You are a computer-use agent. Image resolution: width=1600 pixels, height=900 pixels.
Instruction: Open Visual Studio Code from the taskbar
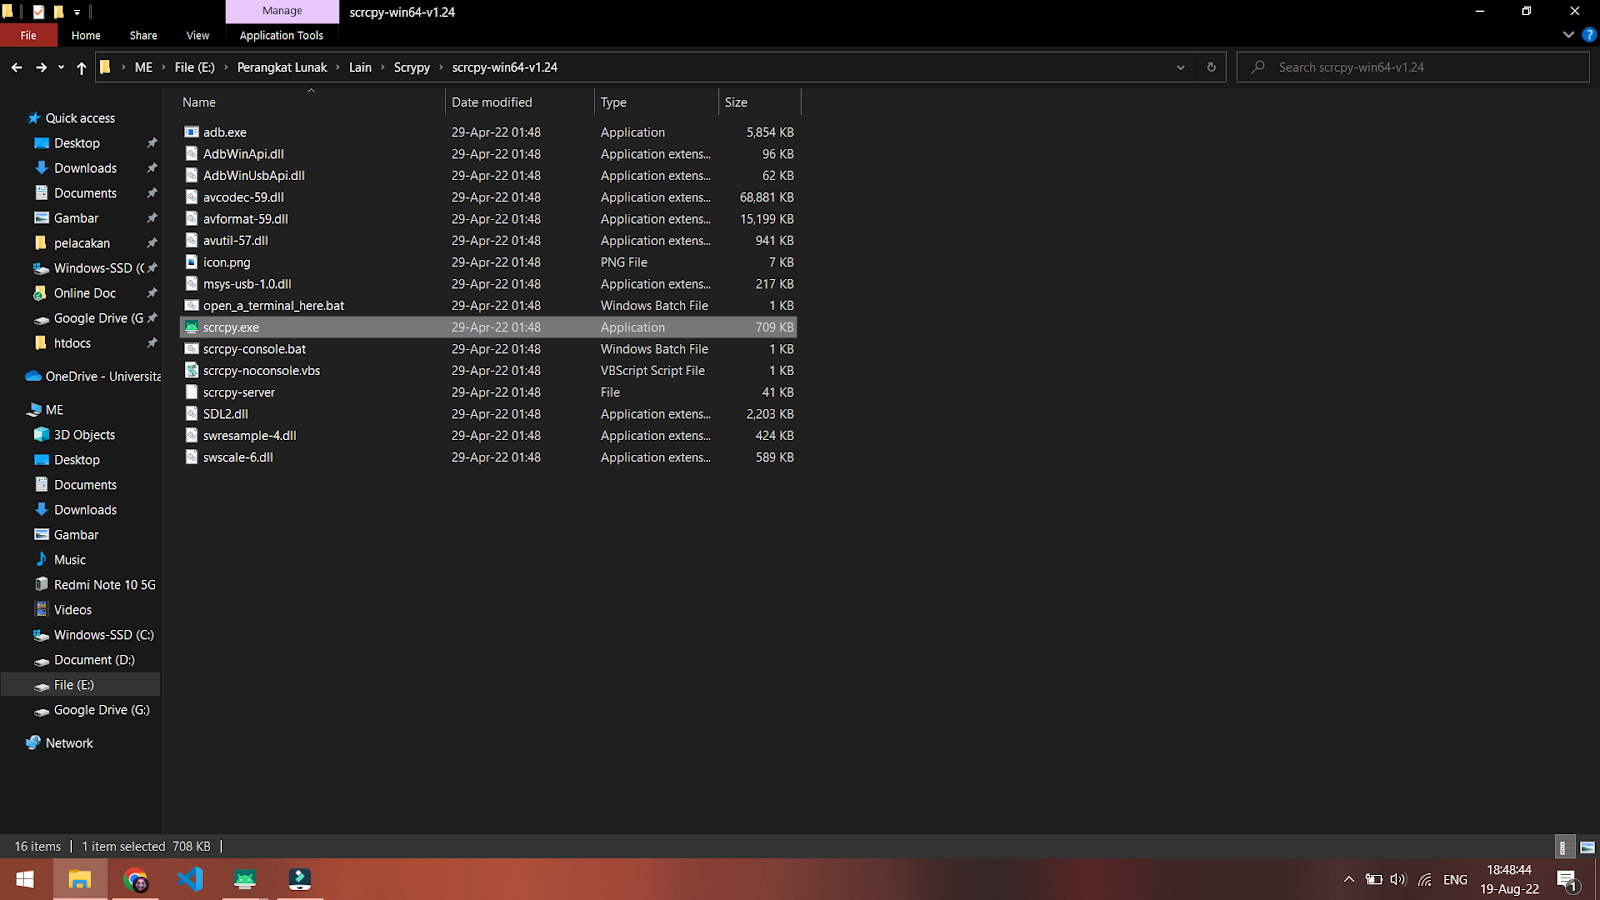[x=190, y=879]
